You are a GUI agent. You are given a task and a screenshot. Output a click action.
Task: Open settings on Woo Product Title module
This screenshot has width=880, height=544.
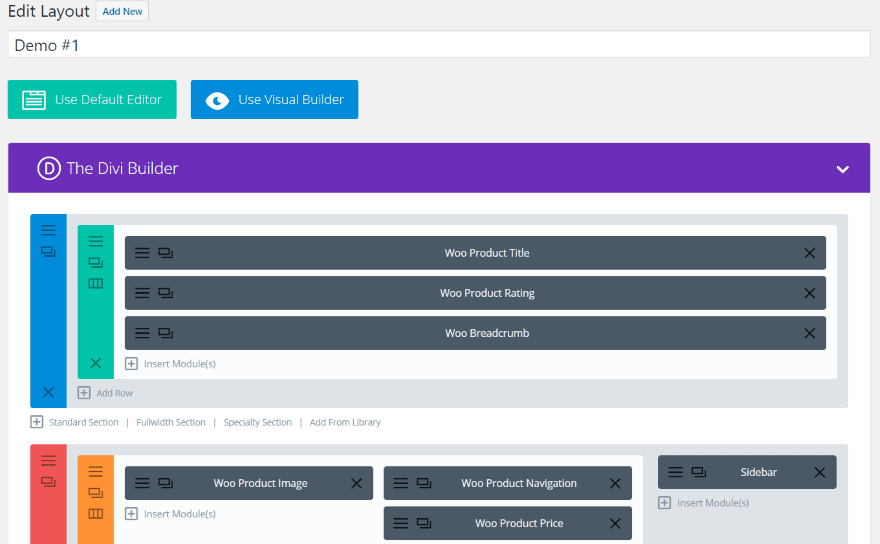[142, 253]
